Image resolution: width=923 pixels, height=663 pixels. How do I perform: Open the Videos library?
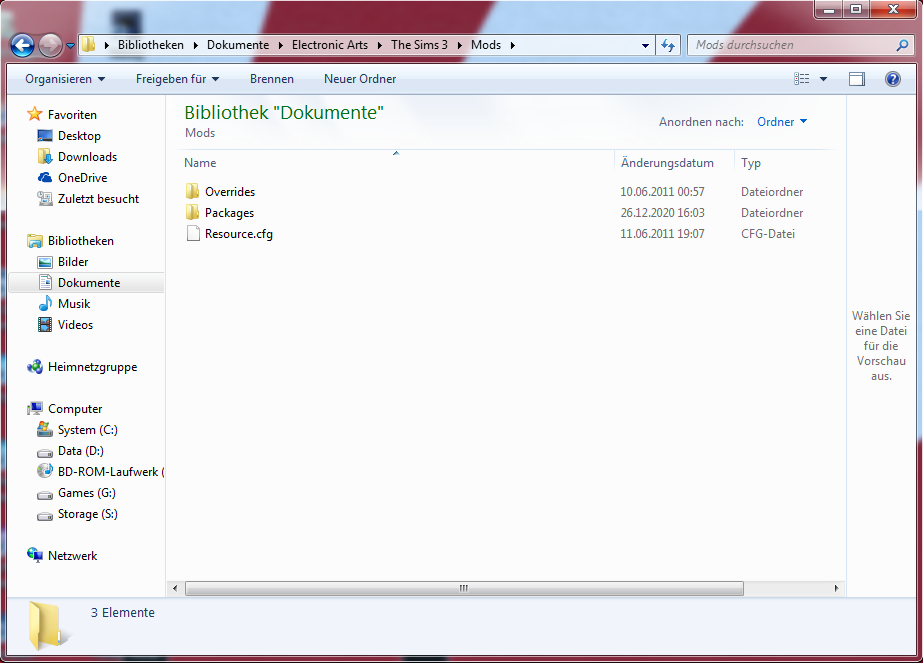tap(75, 325)
